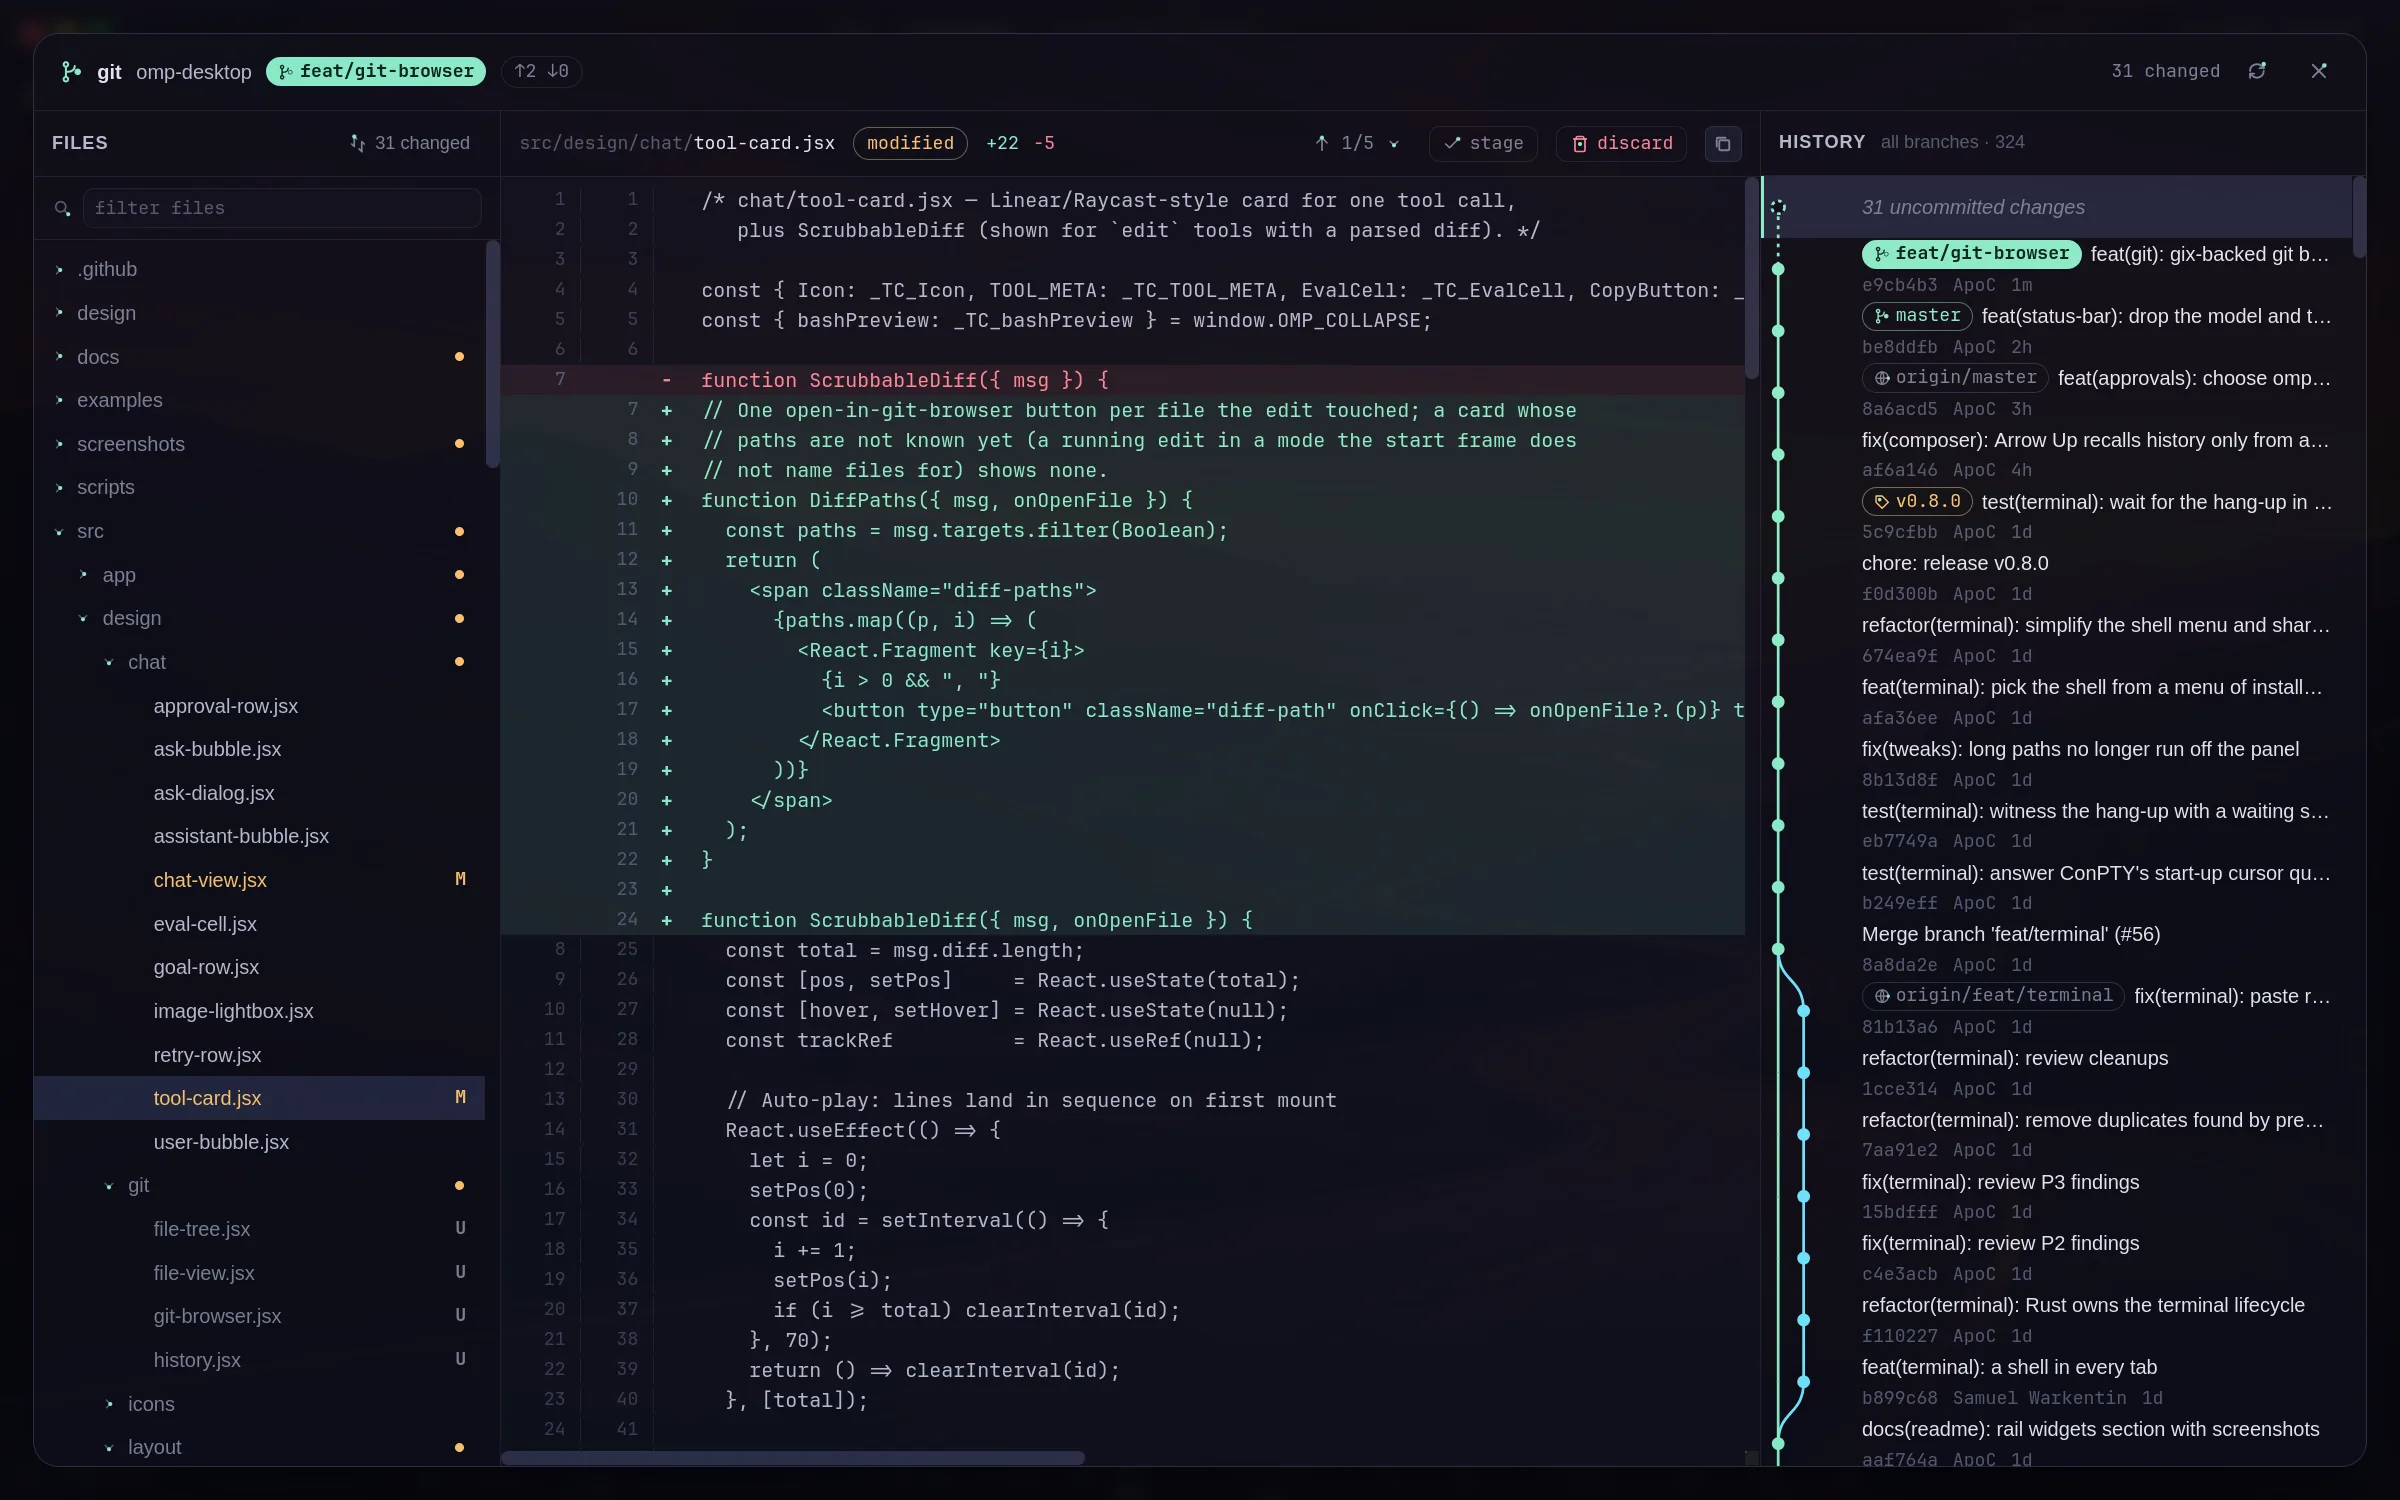Click the origin/feat/terminal remote tag

pyautogui.click(x=1993, y=996)
